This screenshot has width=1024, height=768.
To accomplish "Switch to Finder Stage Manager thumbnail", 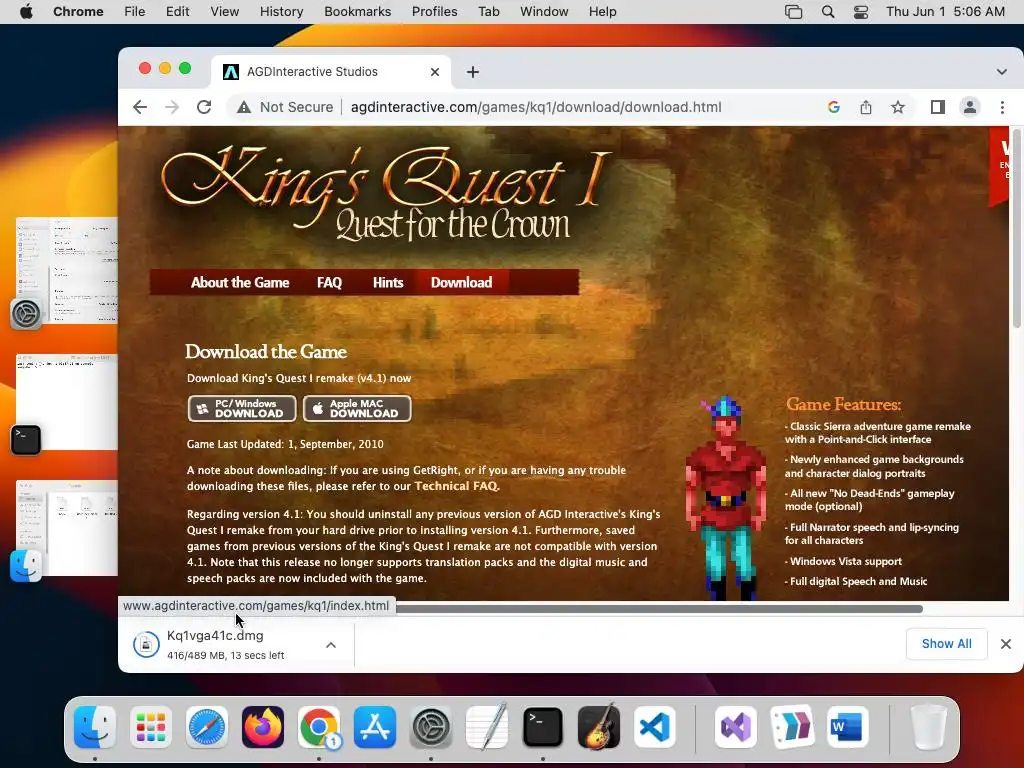I will coord(67,528).
